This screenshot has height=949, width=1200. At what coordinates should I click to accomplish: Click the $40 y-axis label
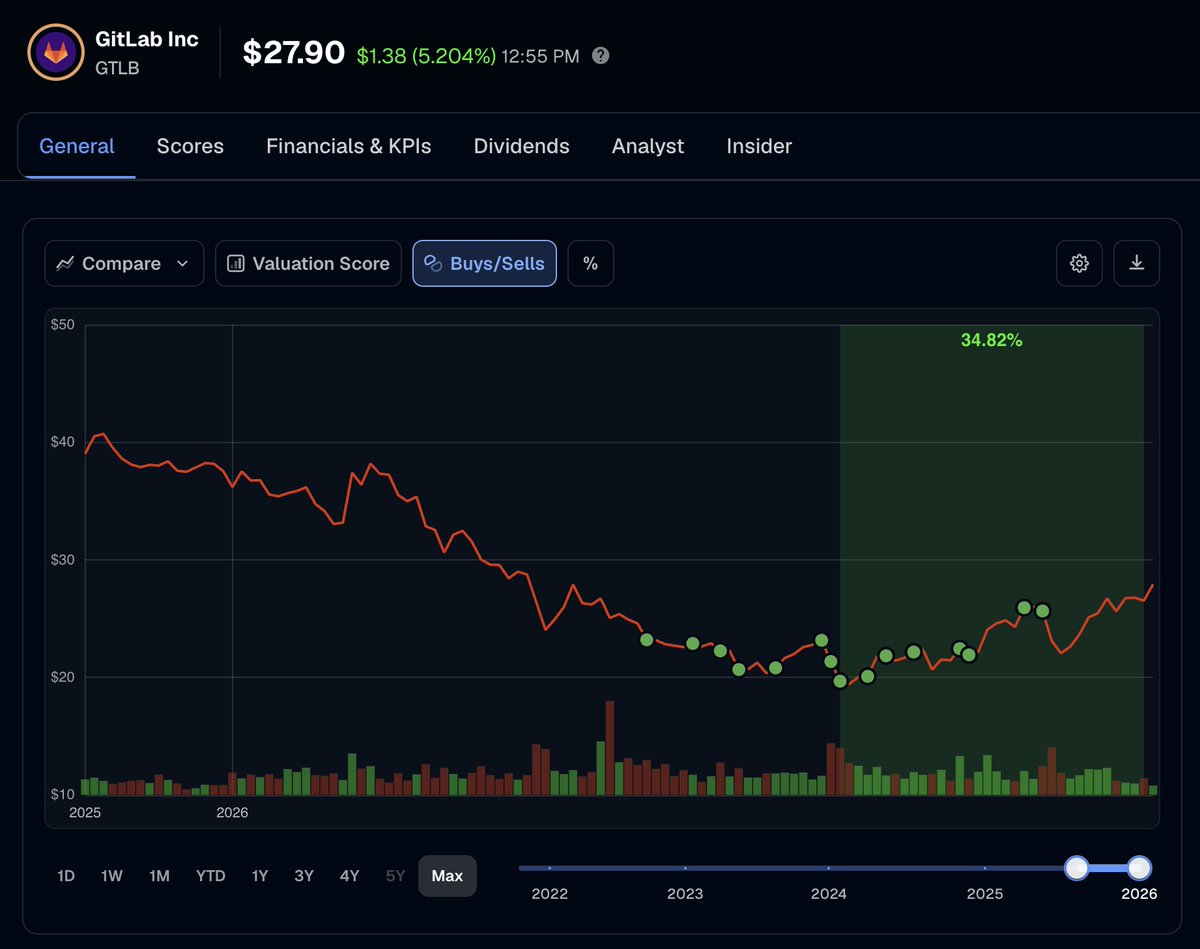click(x=64, y=442)
